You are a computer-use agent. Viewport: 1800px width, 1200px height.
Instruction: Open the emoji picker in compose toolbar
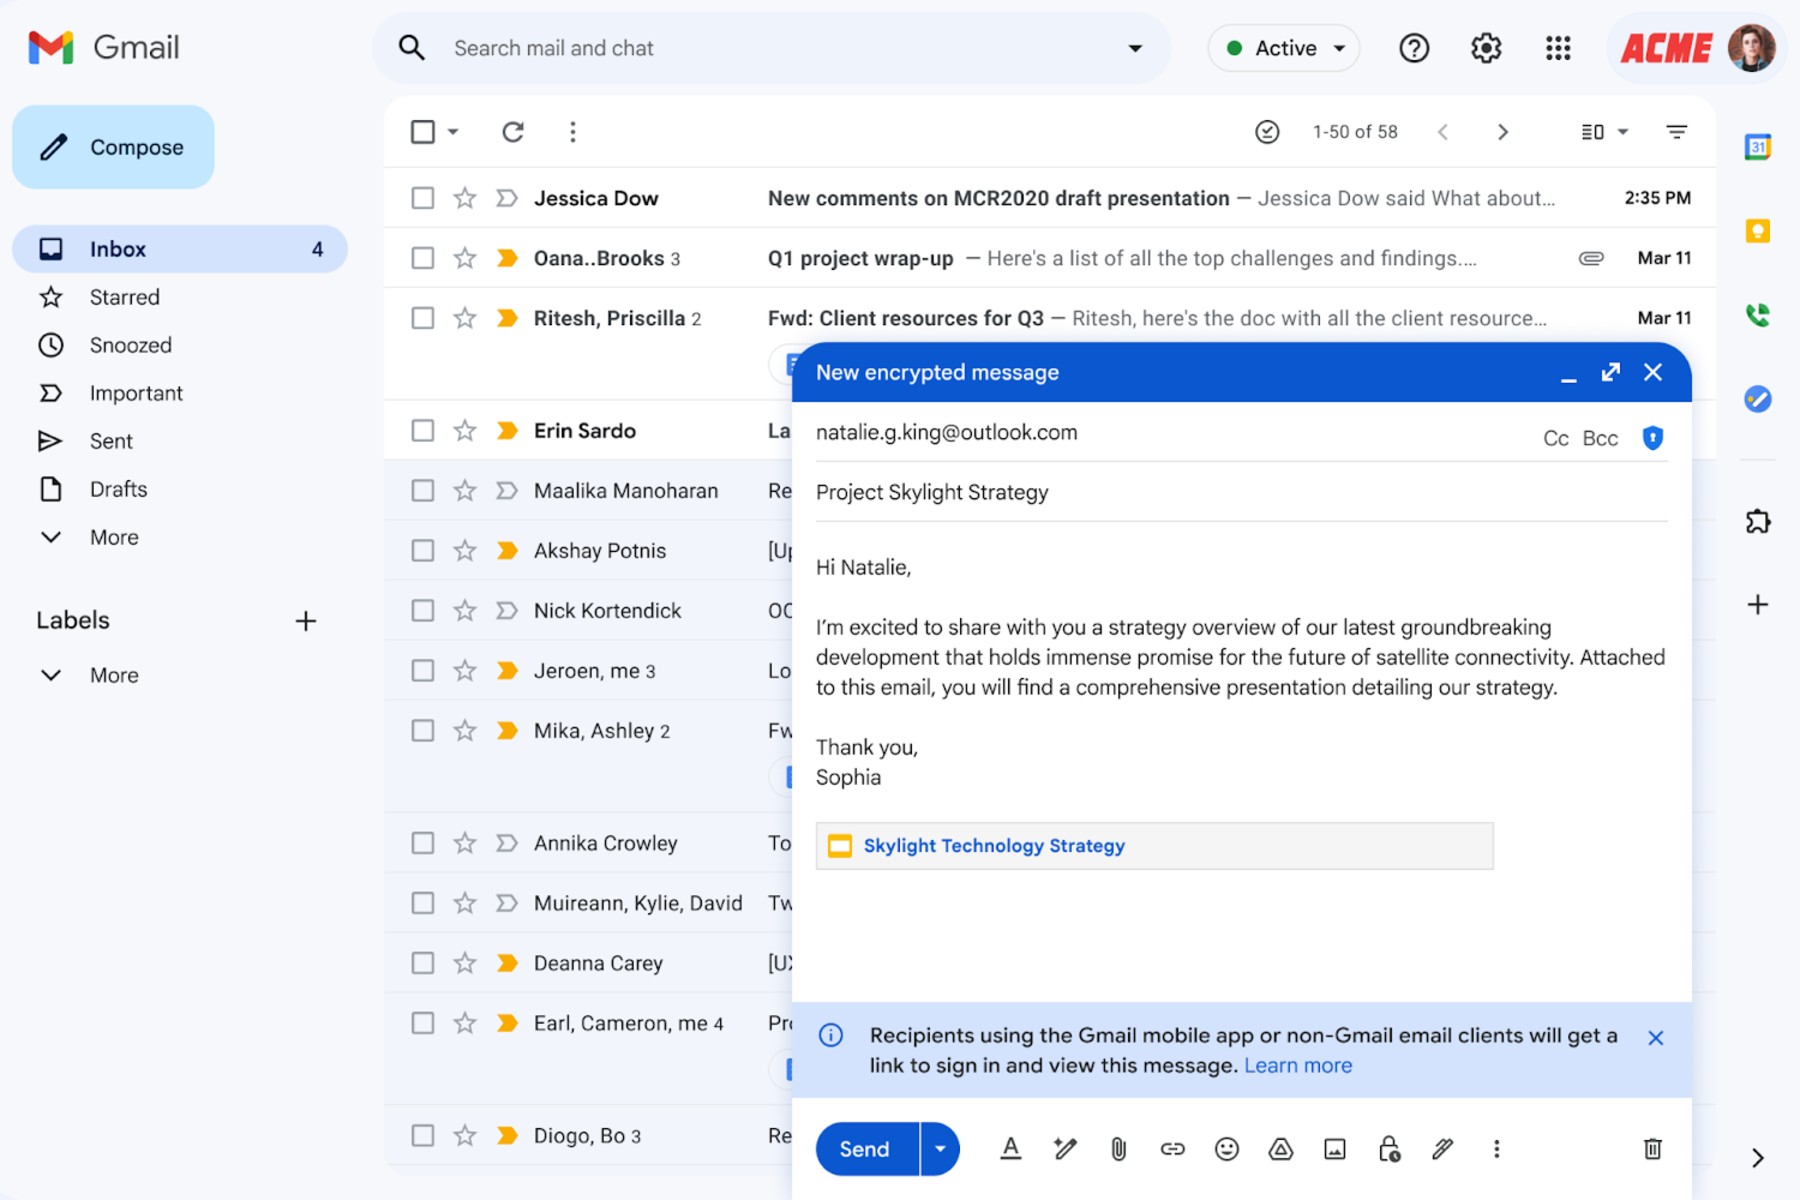point(1226,1149)
